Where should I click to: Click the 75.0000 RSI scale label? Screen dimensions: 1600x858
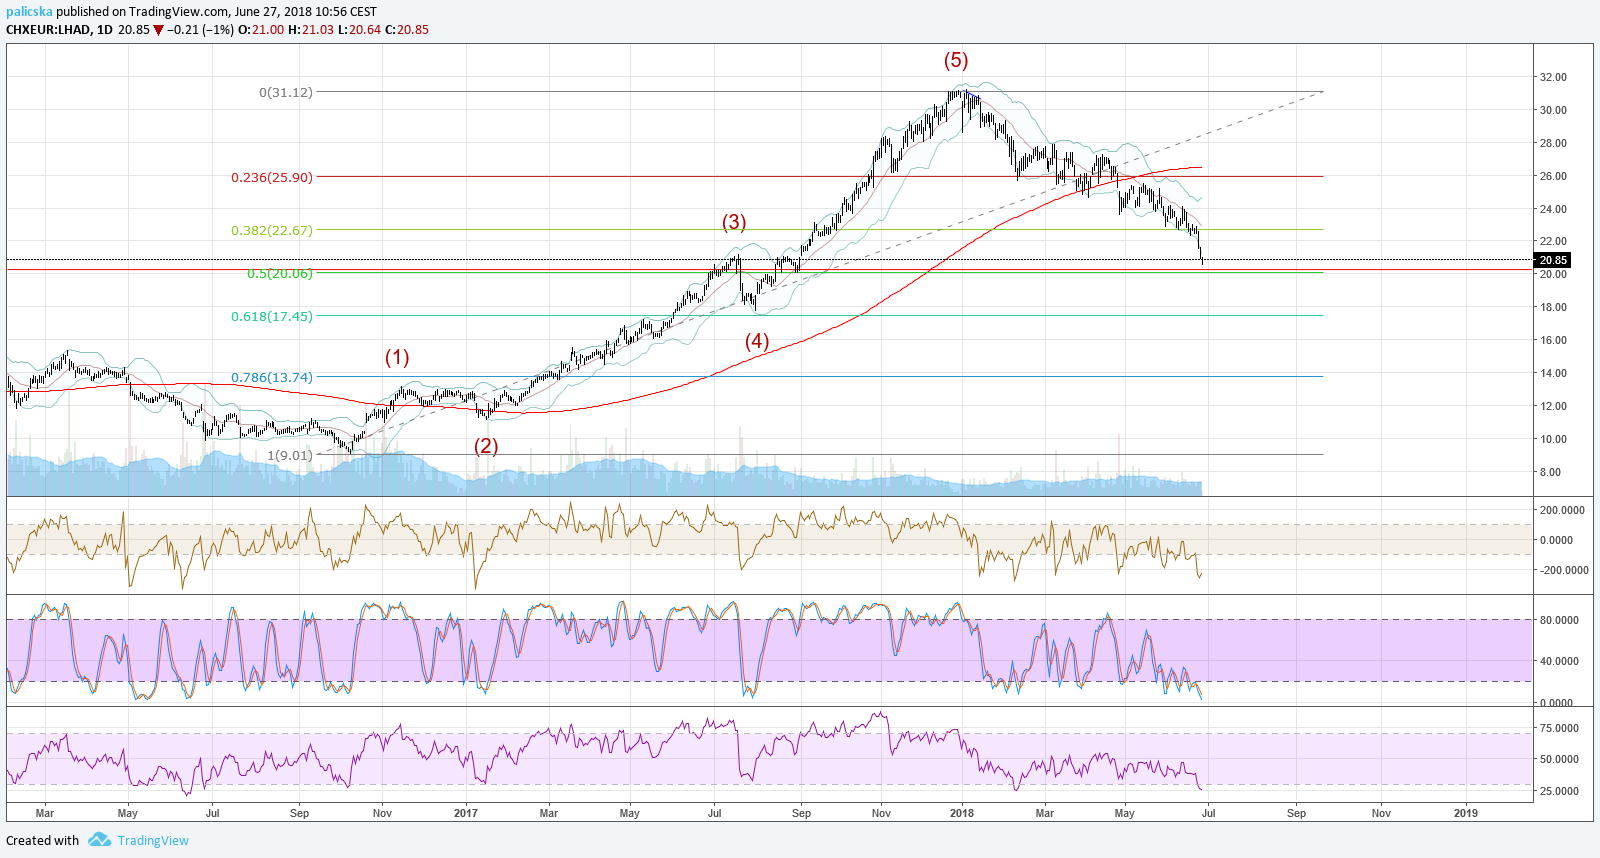[x=1559, y=728]
